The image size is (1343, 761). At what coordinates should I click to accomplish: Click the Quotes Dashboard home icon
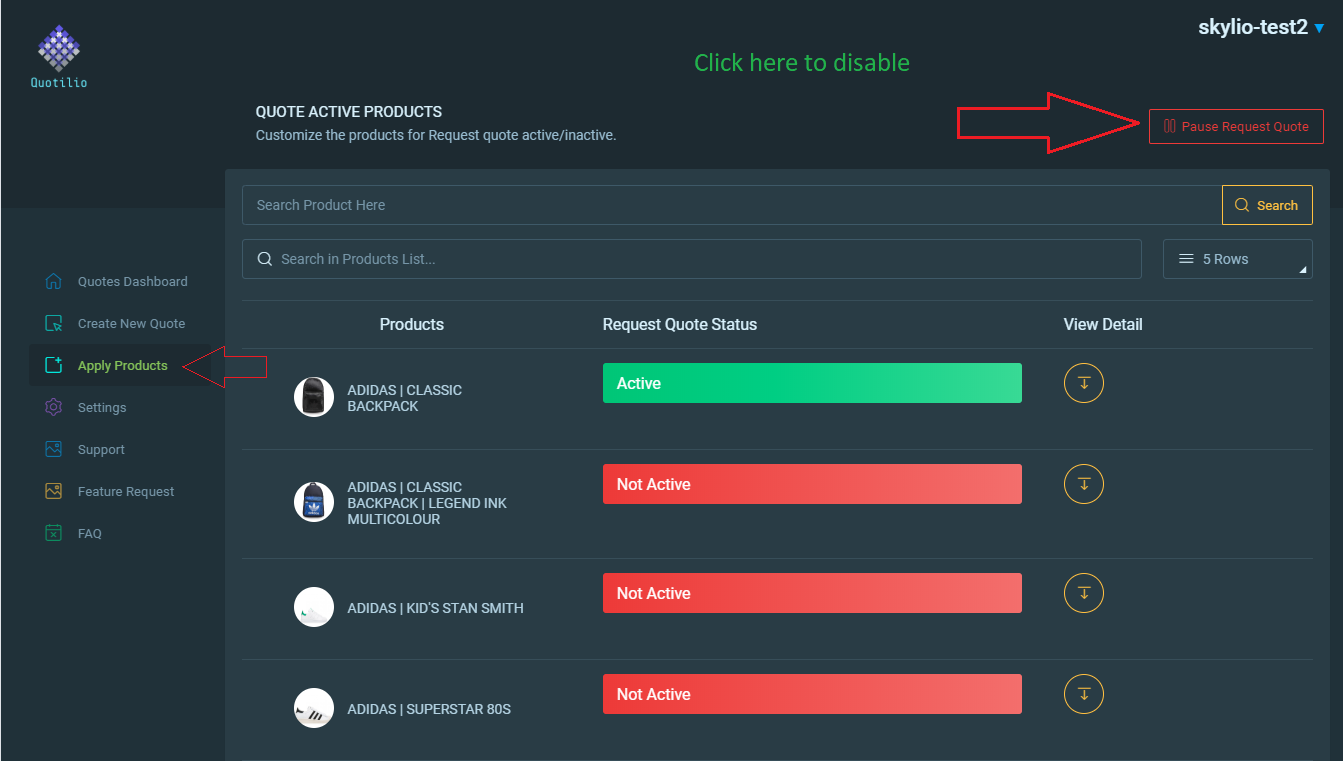(x=54, y=281)
